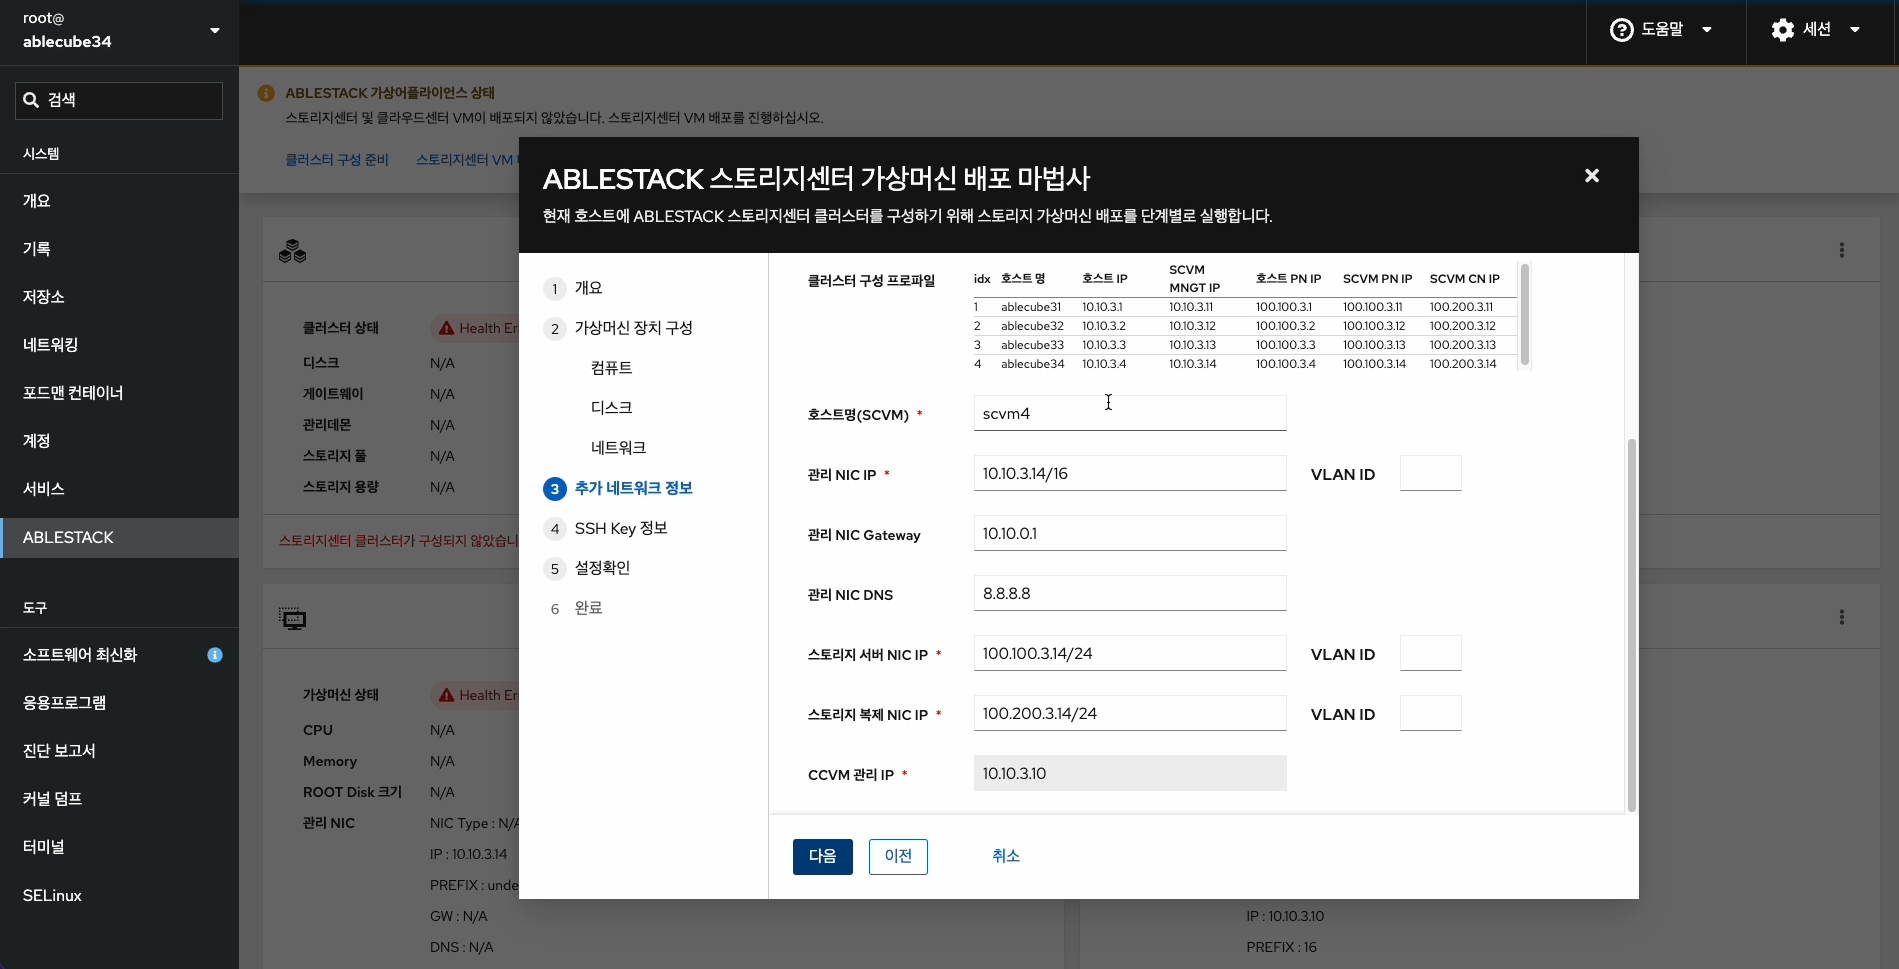Click the 다음 button to proceed

point(822,856)
